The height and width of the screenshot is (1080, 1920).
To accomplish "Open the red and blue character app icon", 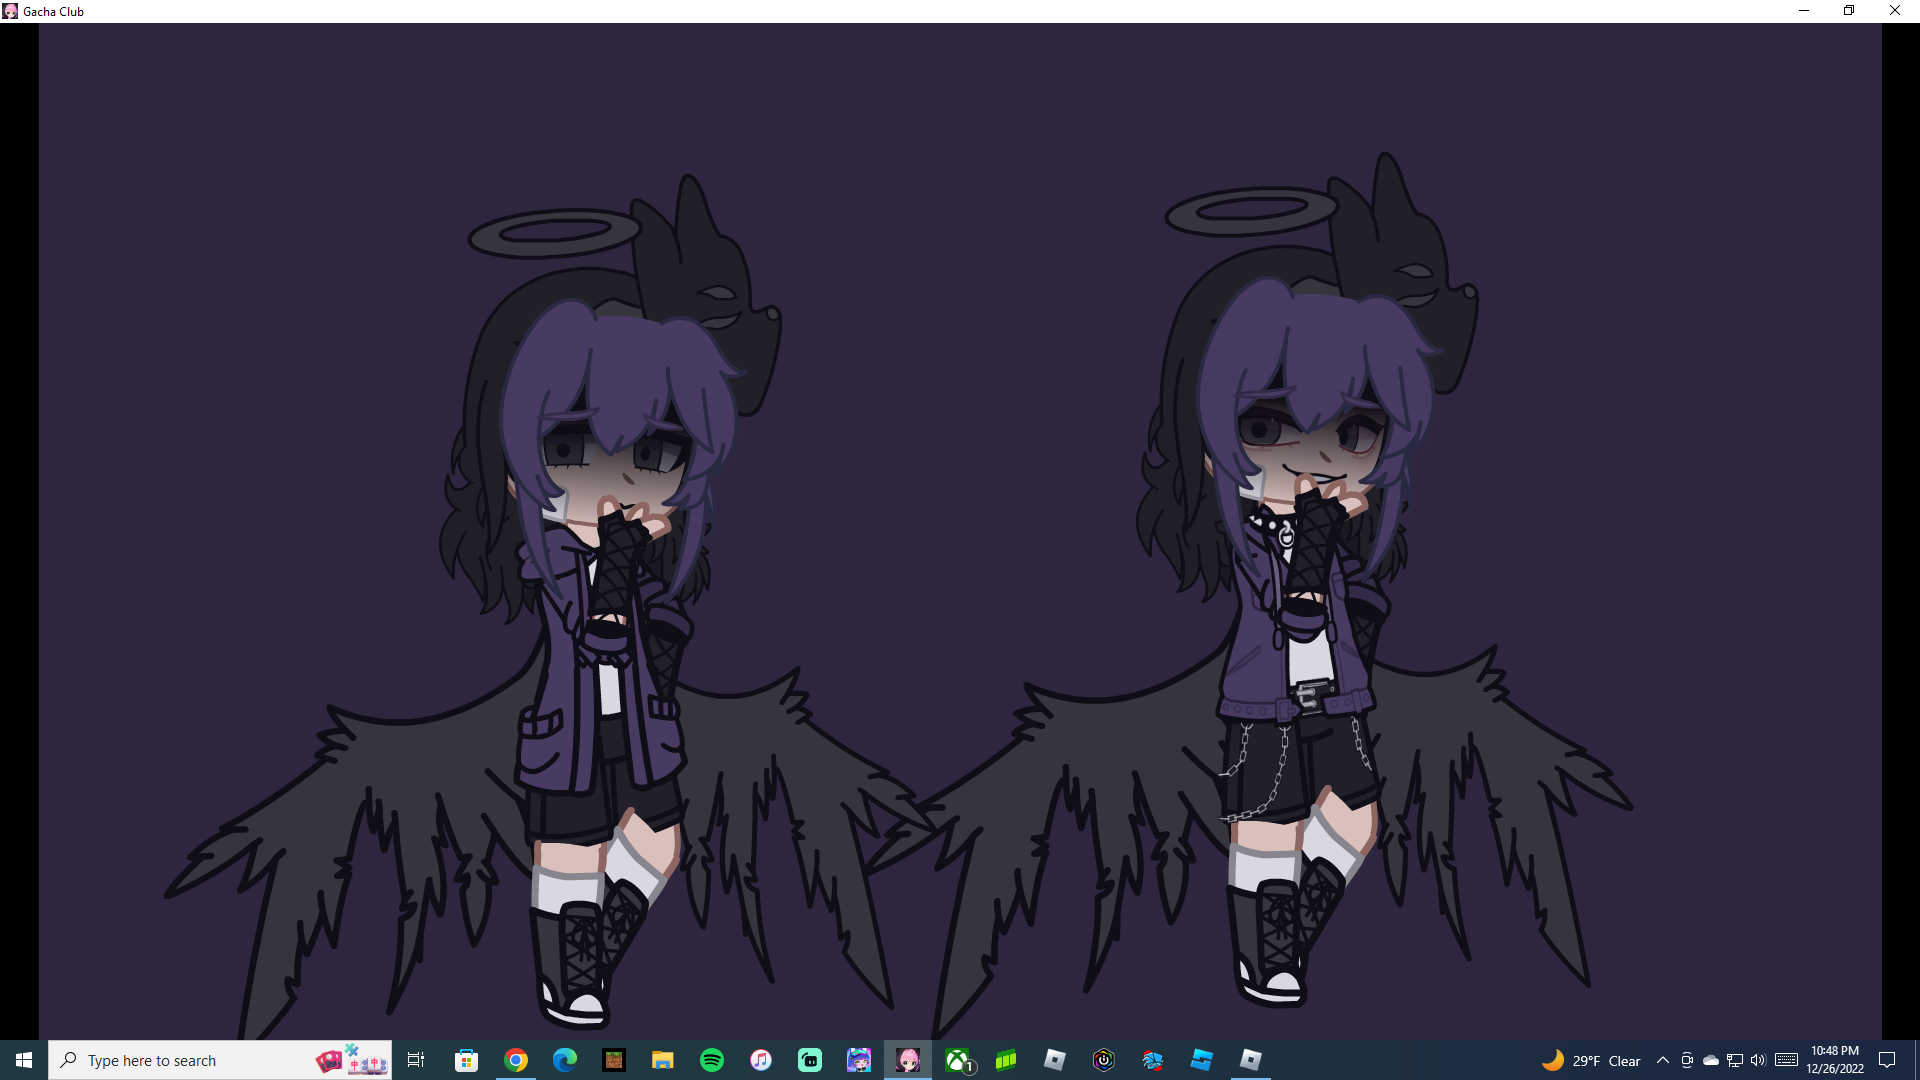I will pyautogui.click(x=1153, y=1060).
